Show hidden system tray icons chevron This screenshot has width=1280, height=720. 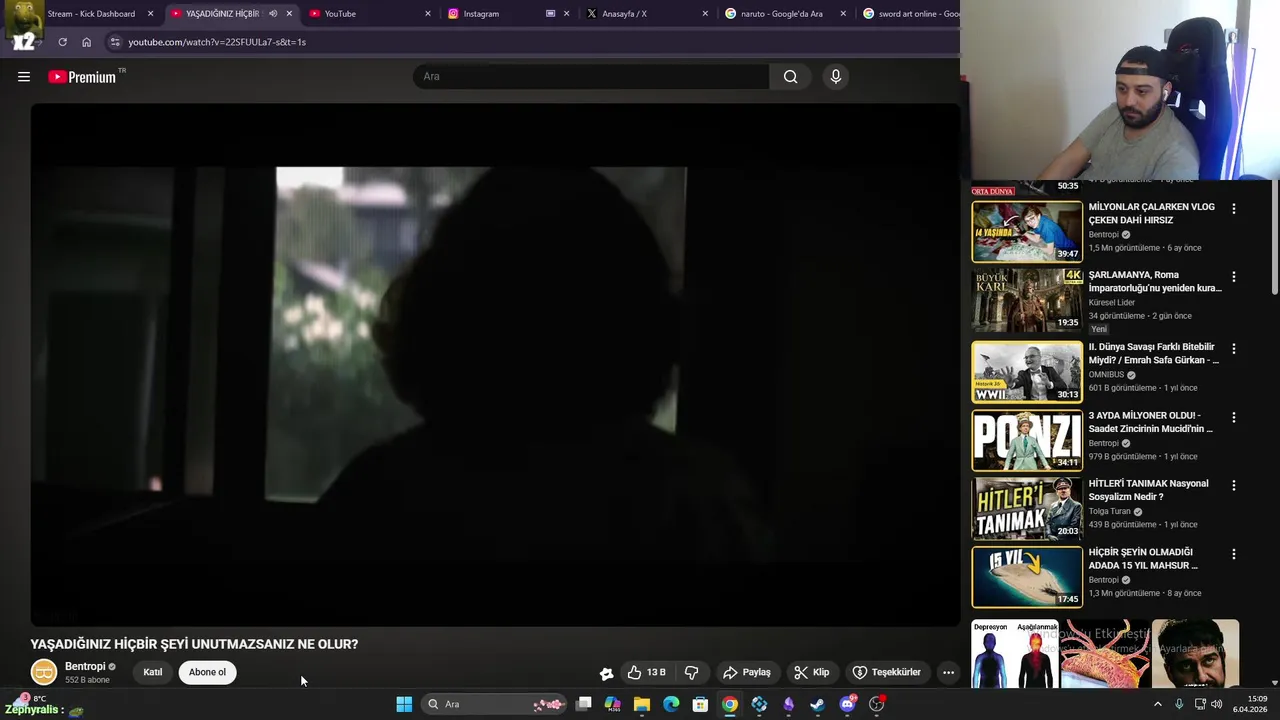click(x=1158, y=704)
